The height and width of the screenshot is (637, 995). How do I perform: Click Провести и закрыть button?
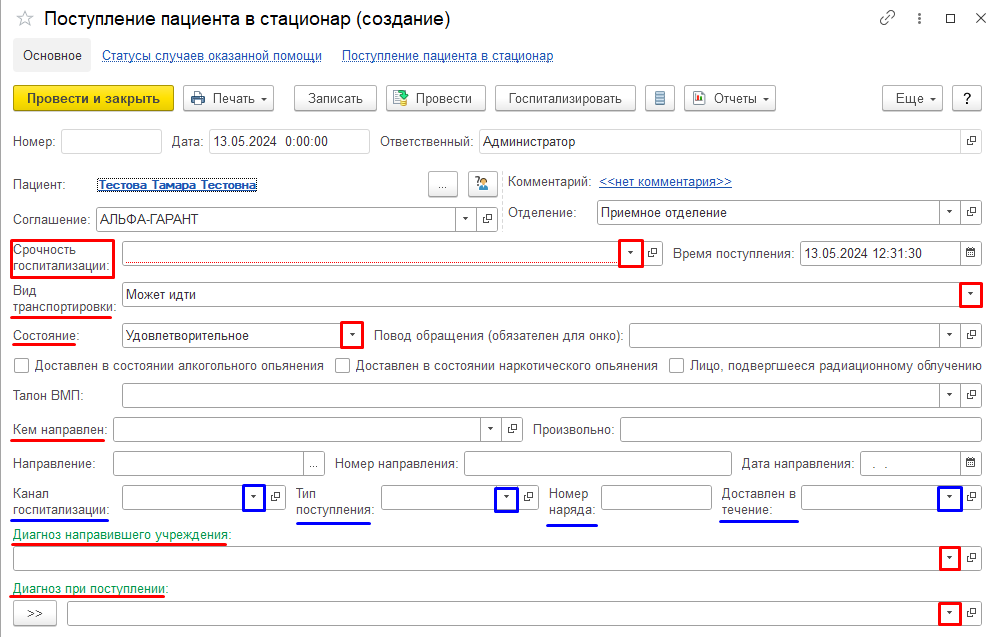coord(93,98)
